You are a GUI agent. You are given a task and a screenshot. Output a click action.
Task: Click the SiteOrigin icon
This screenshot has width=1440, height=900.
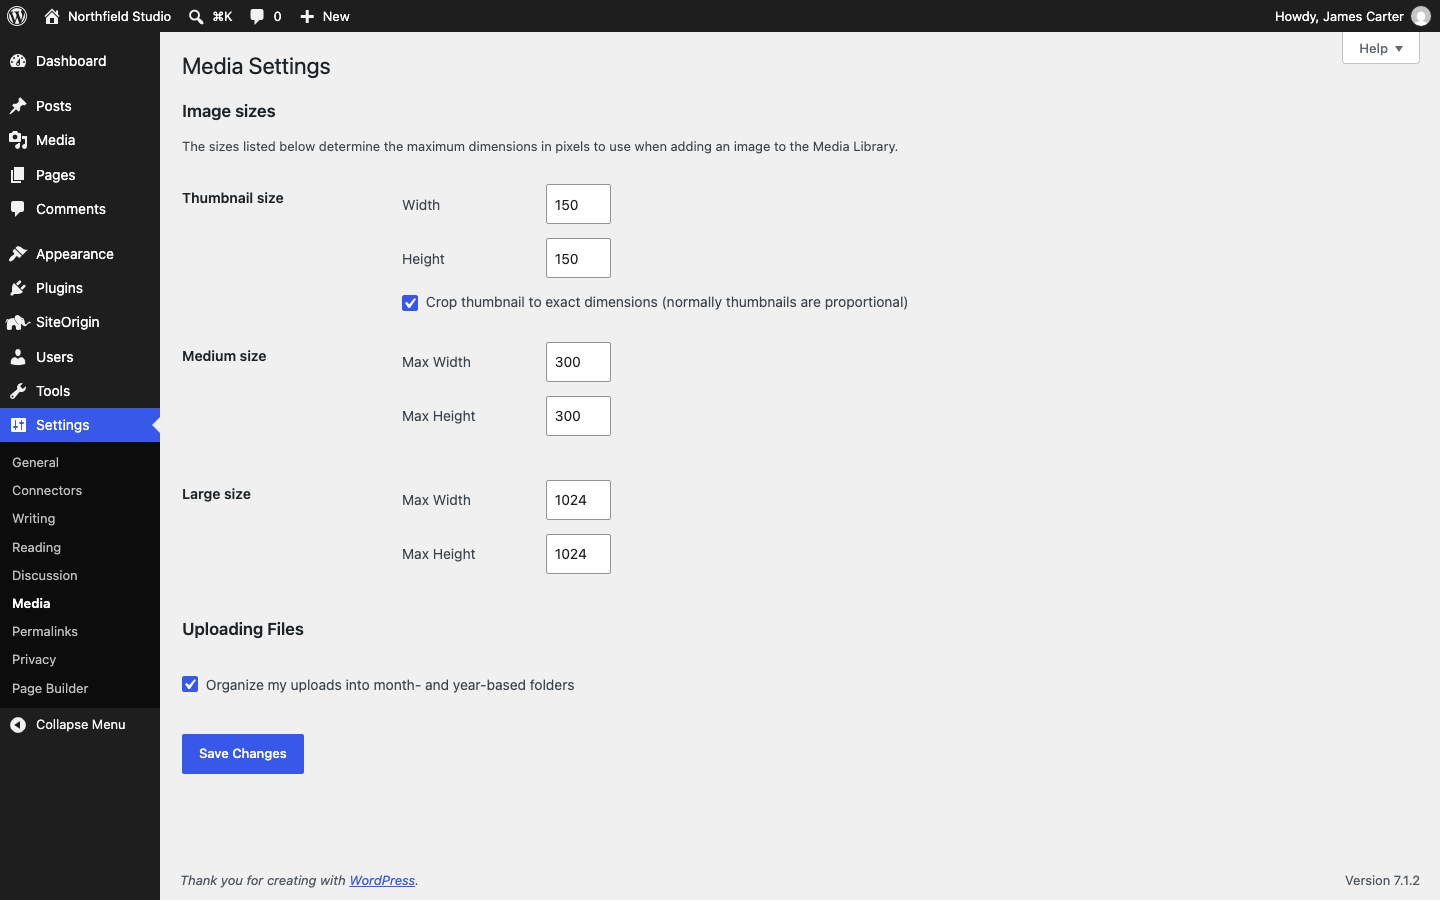[18, 322]
